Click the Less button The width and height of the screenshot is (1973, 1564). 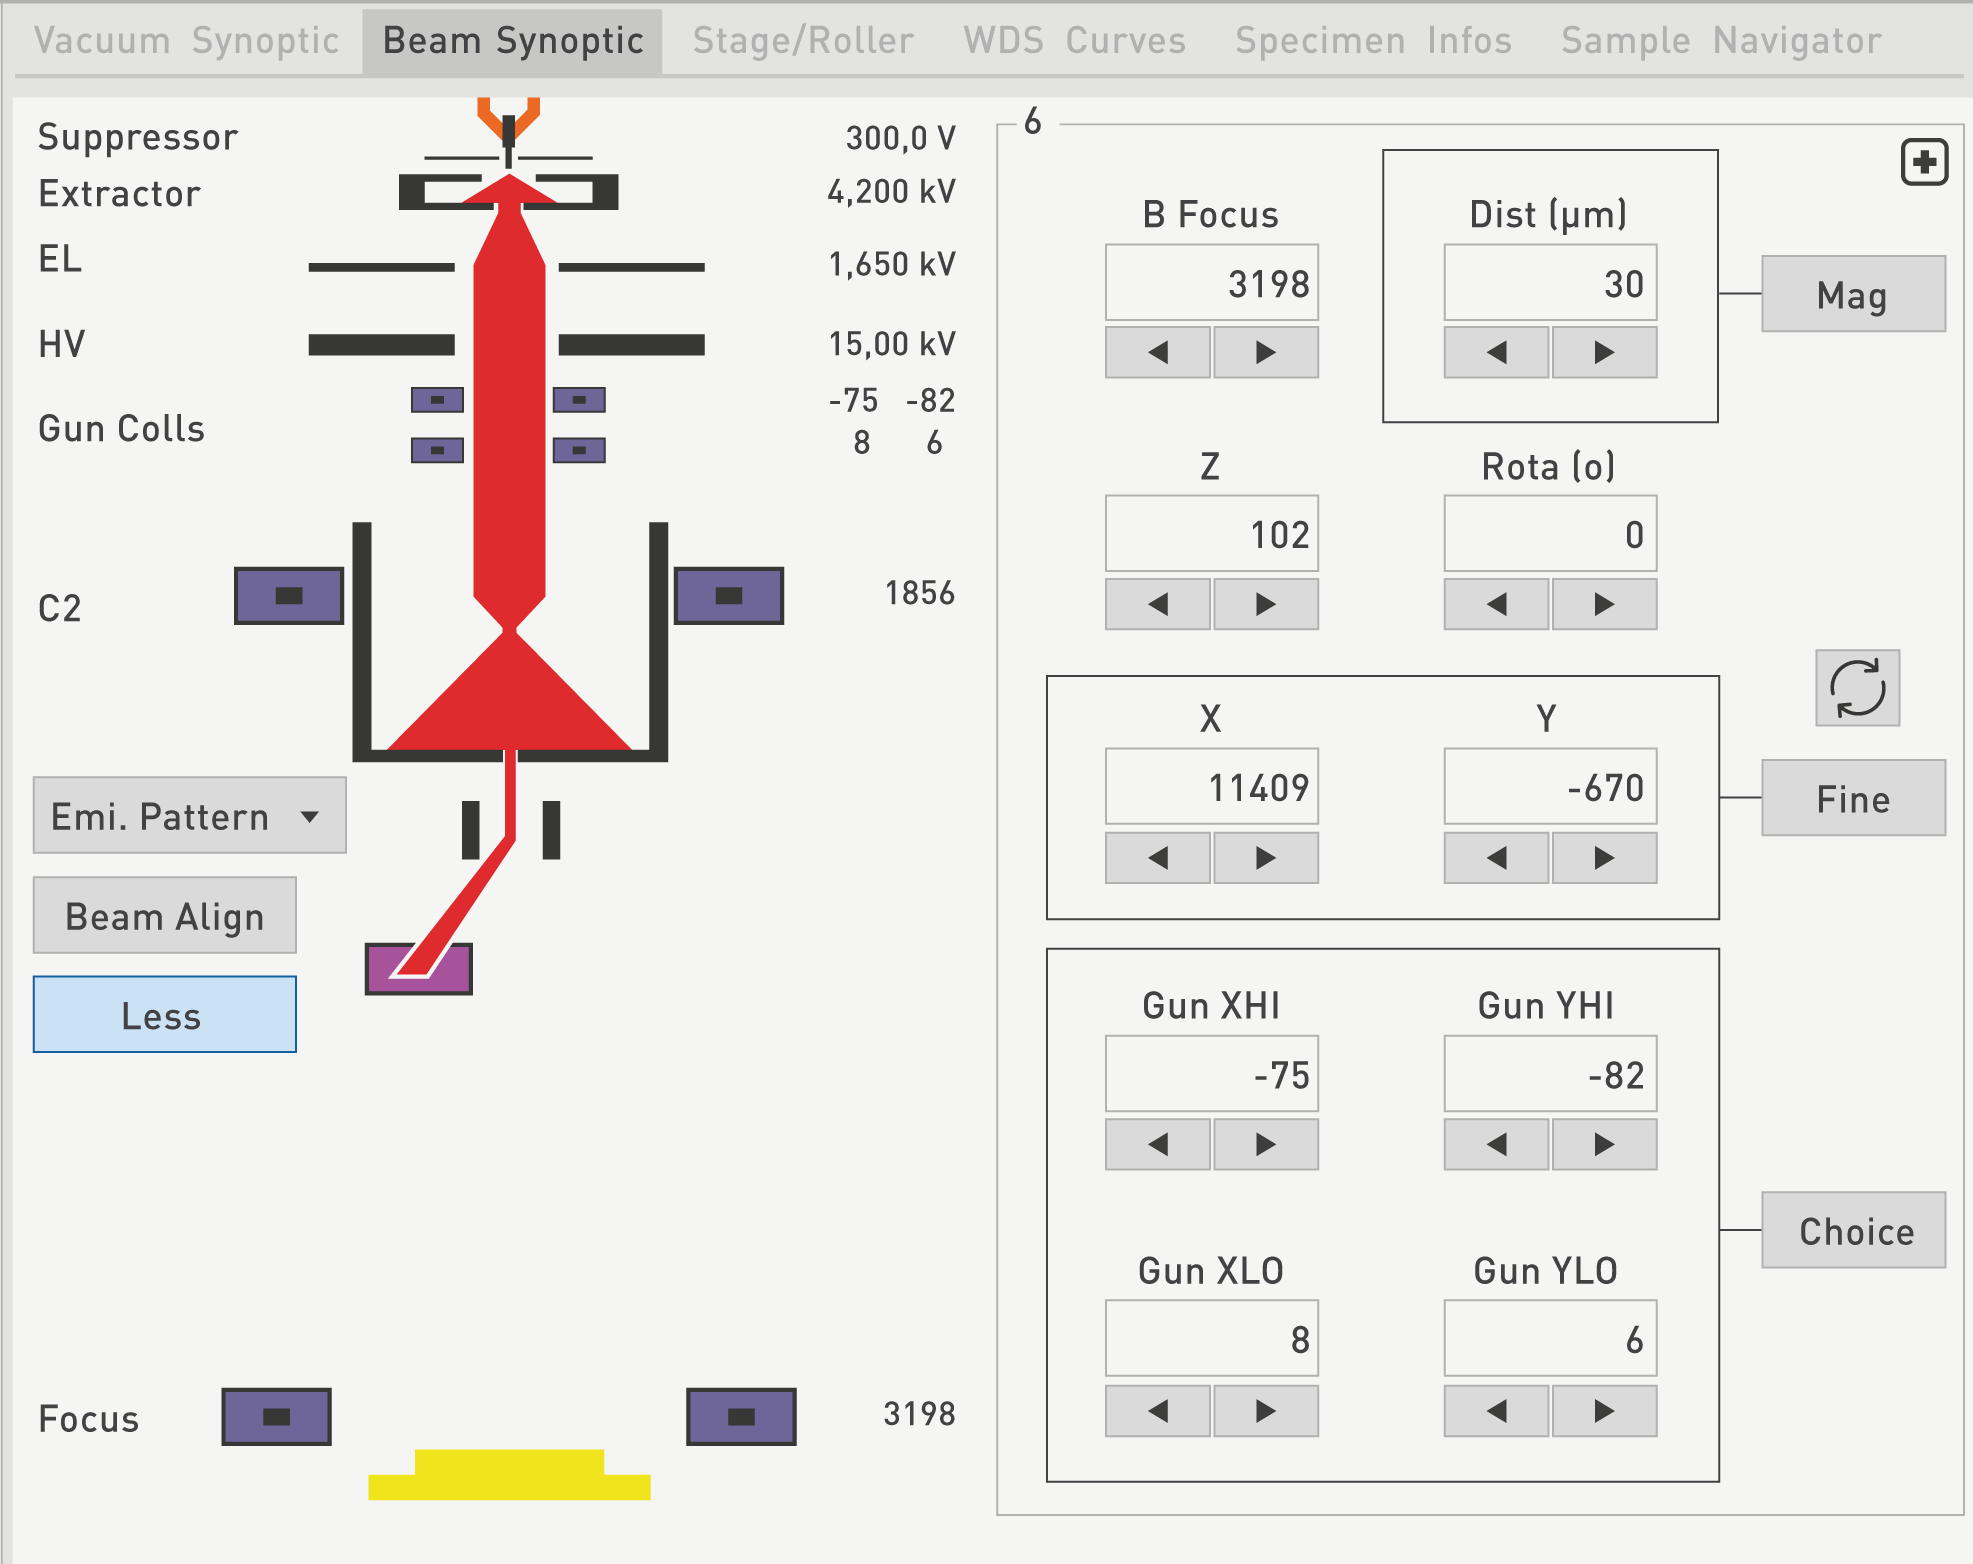pyautogui.click(x=164, y=1015)
